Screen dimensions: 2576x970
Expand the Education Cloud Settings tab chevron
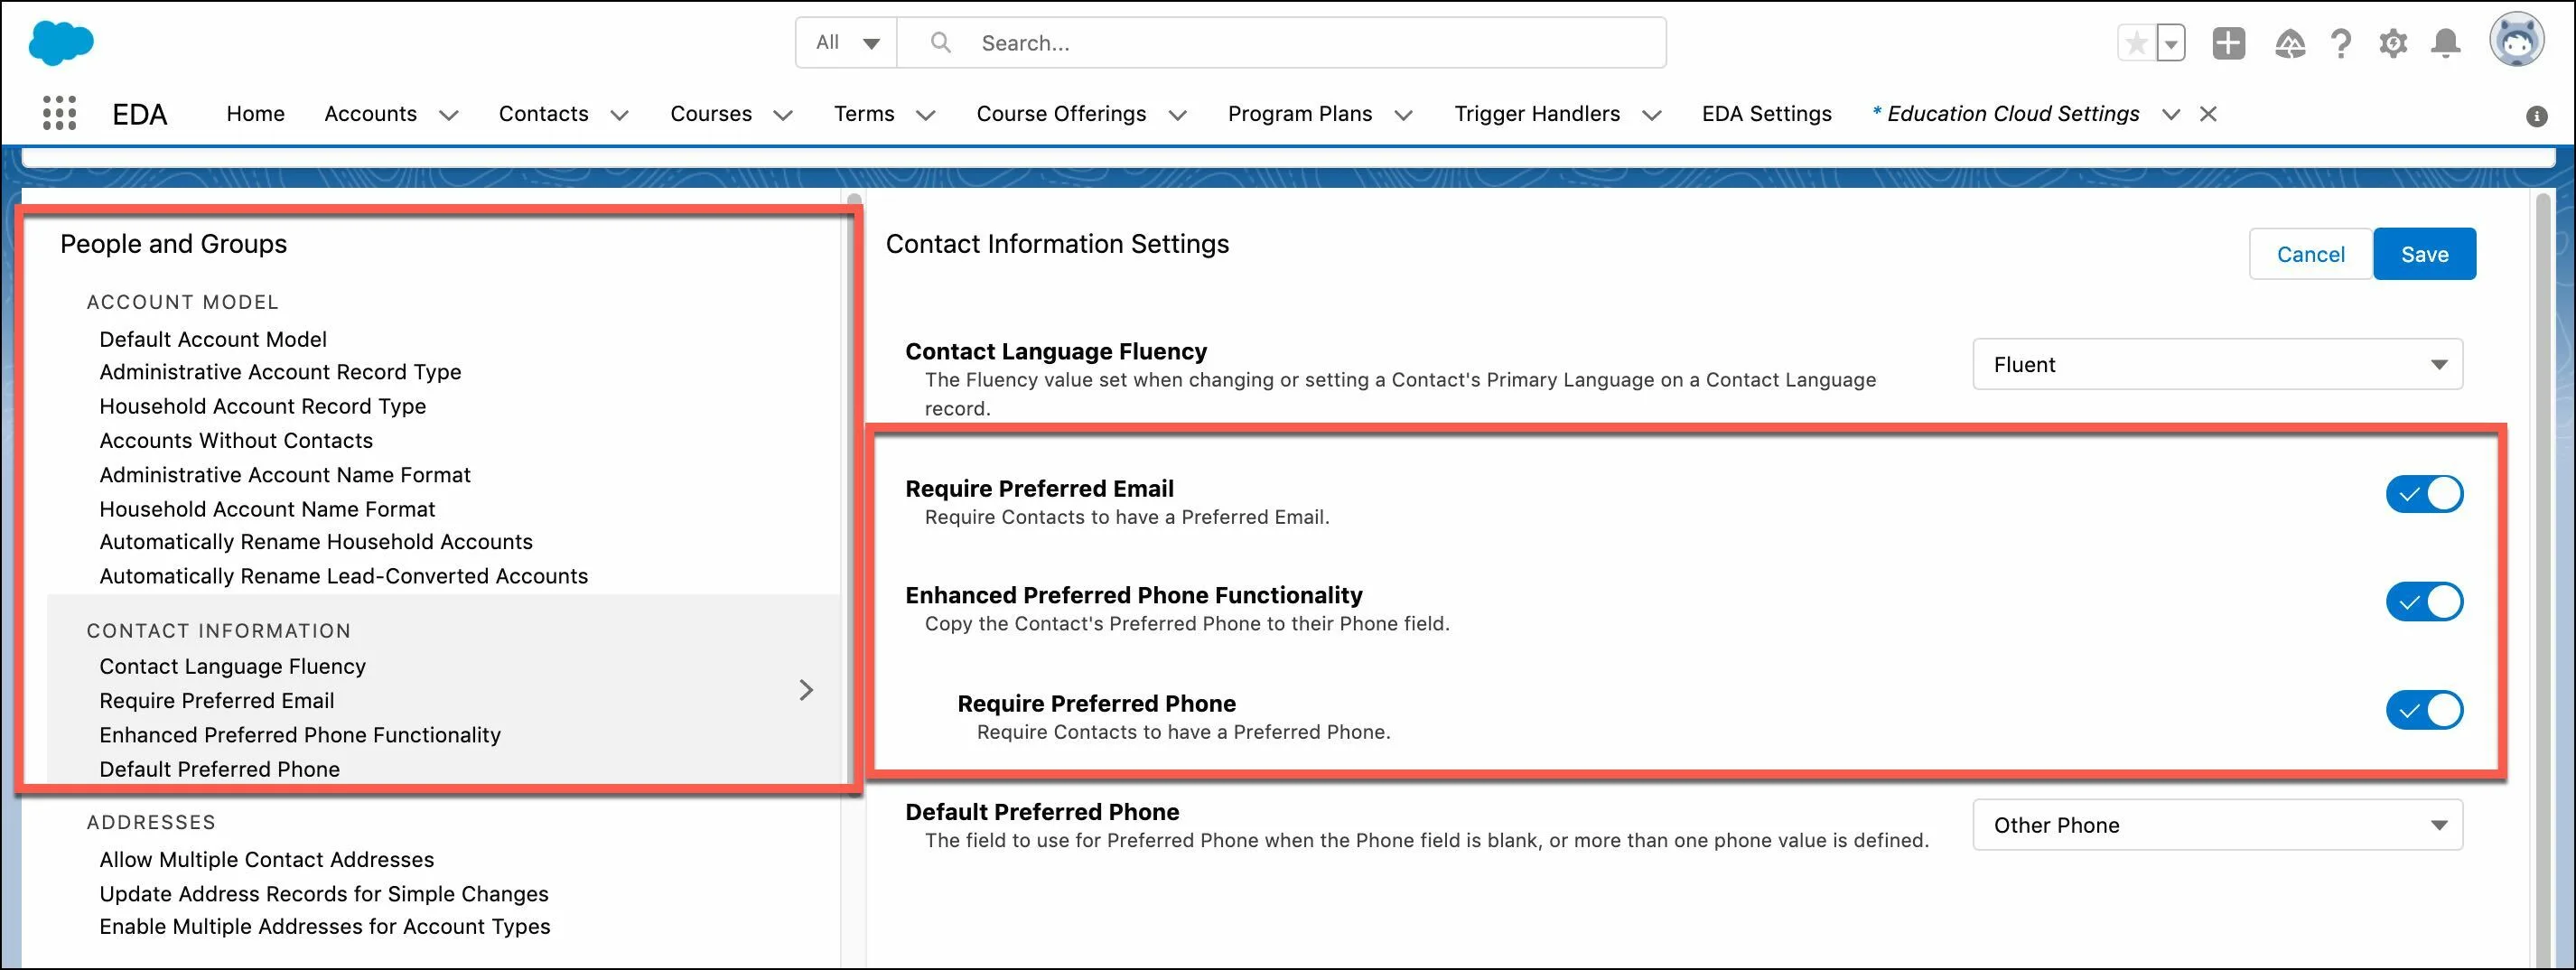click(2171, 115)
